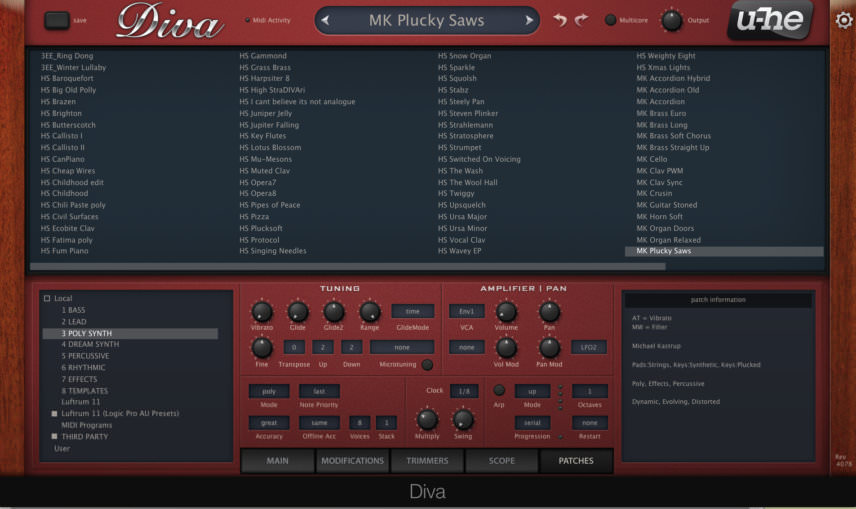Load the MK Cello preset
Viewport: 856px width, 509px height.
(x=652, y=159)
